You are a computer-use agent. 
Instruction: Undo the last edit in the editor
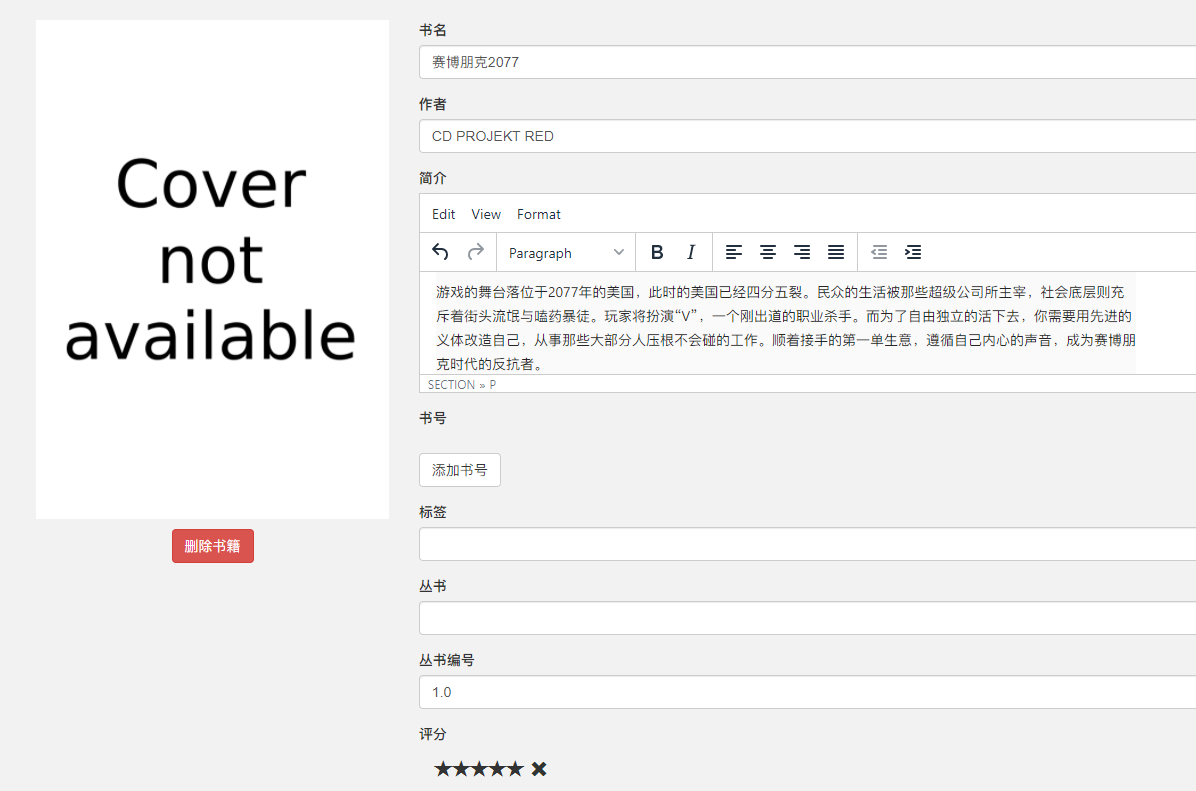(x=440, y=252)
